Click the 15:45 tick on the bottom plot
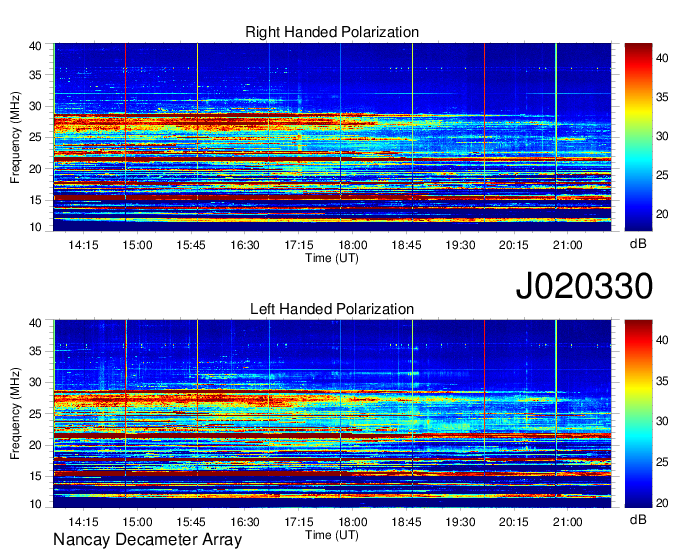Viewport: 680px width, 552px height. (x=191, y=522)
